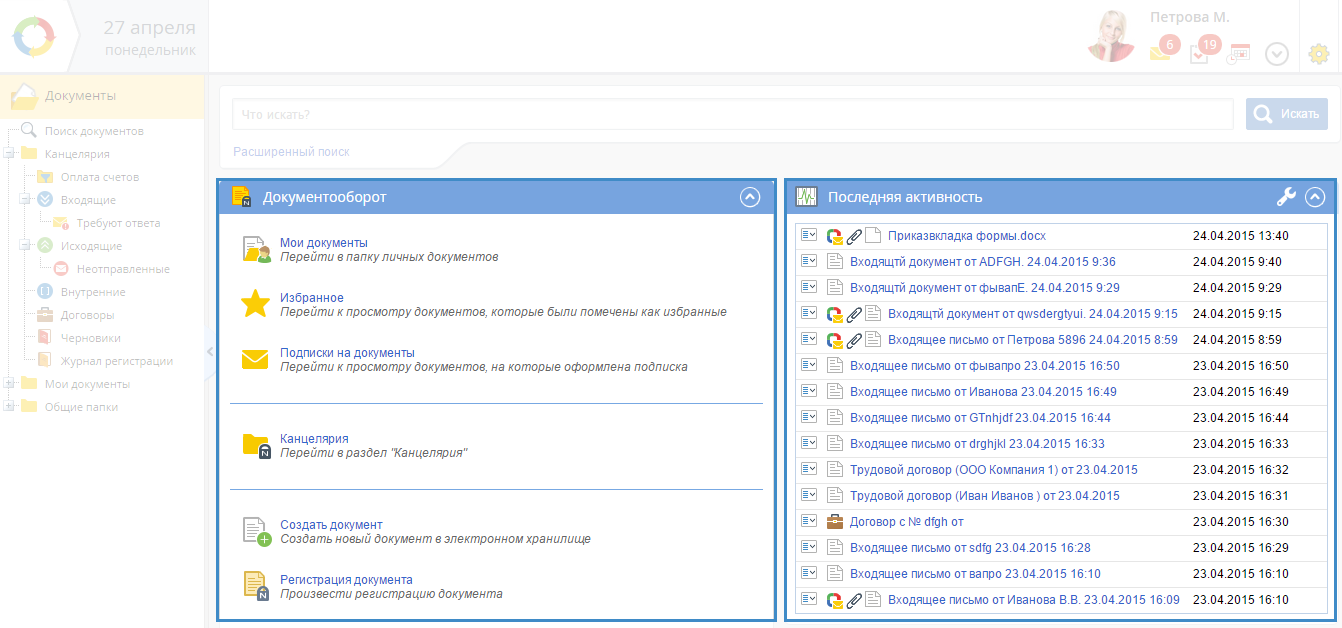
Task: Click the mail notifications envelope icon
Action: (1160, 53)
